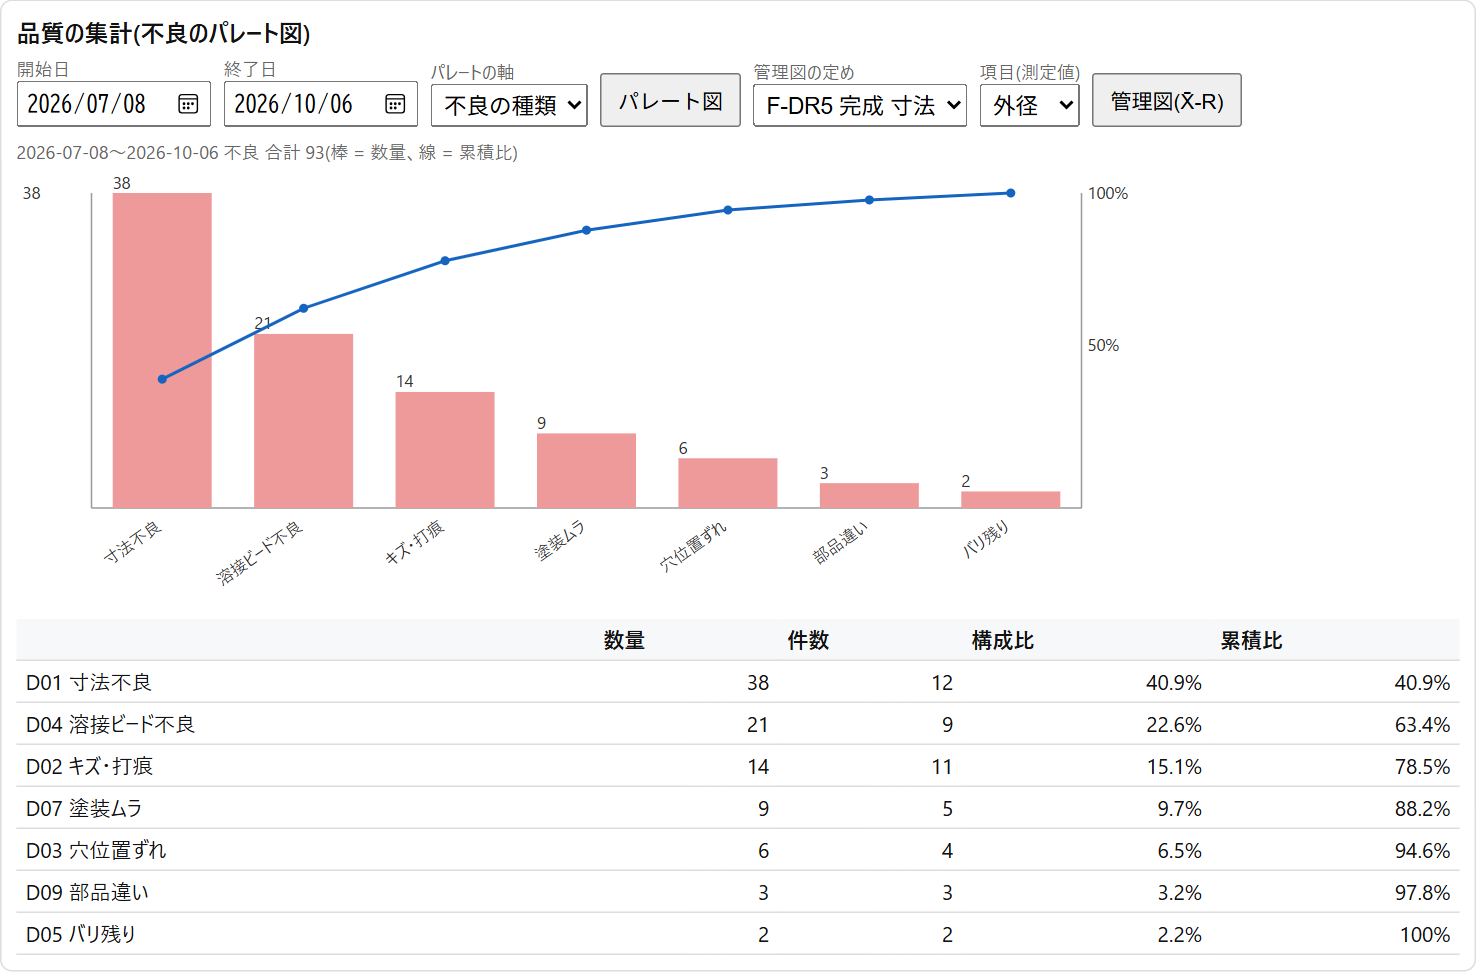The height and width of the screenshot is (972, 1476).
Task: Click the 溶接ビード不良 bar with value 21
Action: [303, 421]
